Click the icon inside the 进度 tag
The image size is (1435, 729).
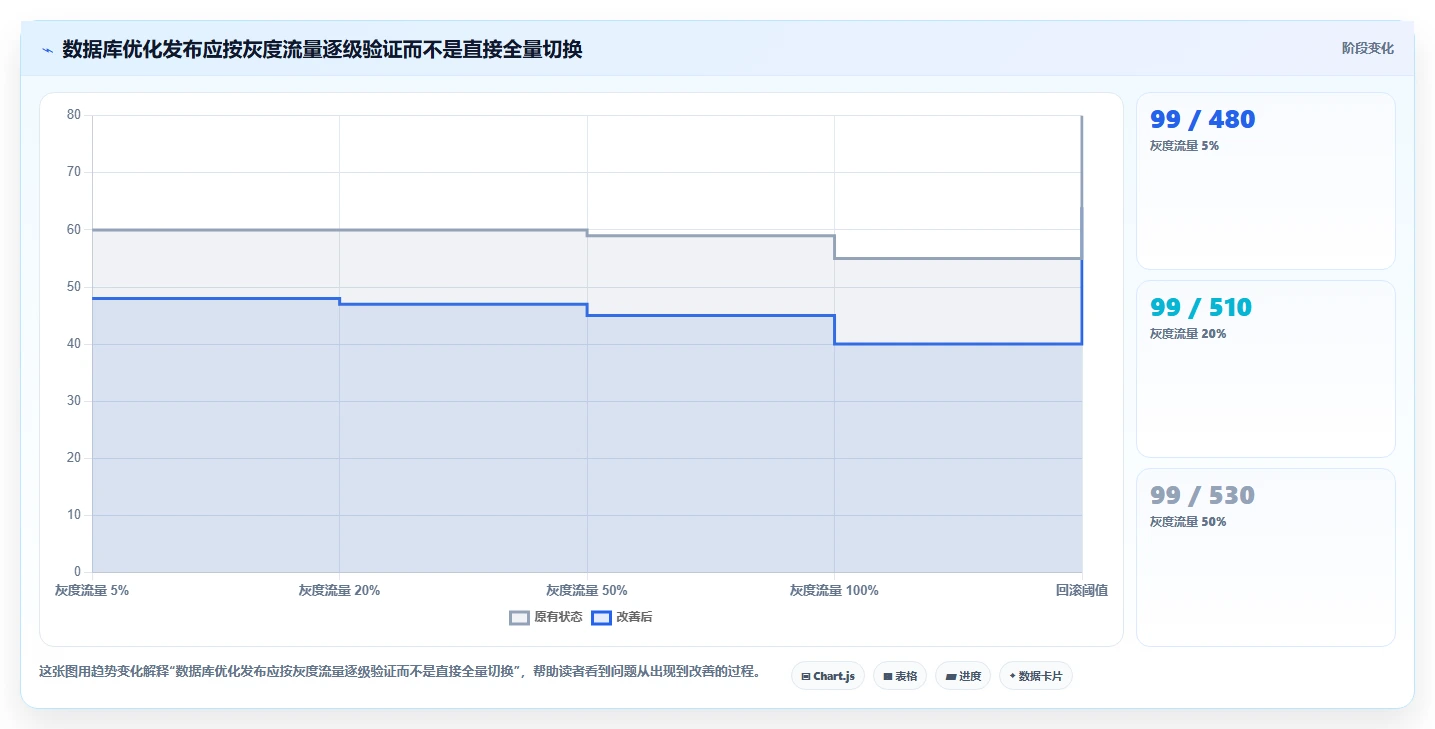tap(951, 676)
